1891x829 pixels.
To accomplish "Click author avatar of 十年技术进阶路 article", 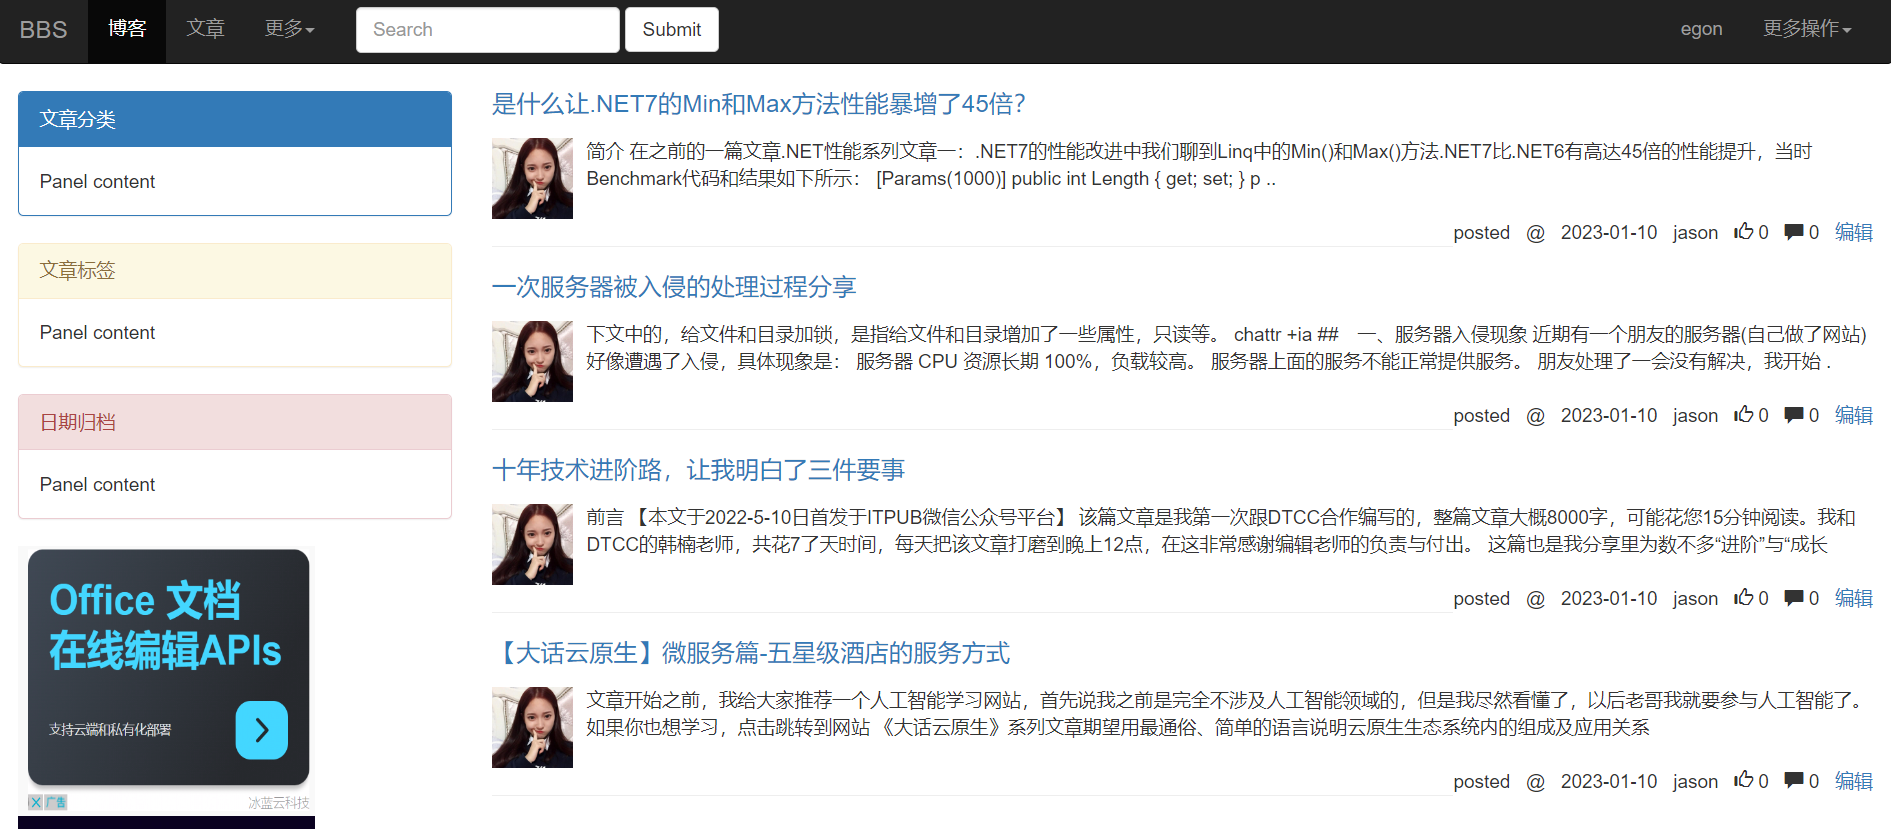I will tap(532, 544).
